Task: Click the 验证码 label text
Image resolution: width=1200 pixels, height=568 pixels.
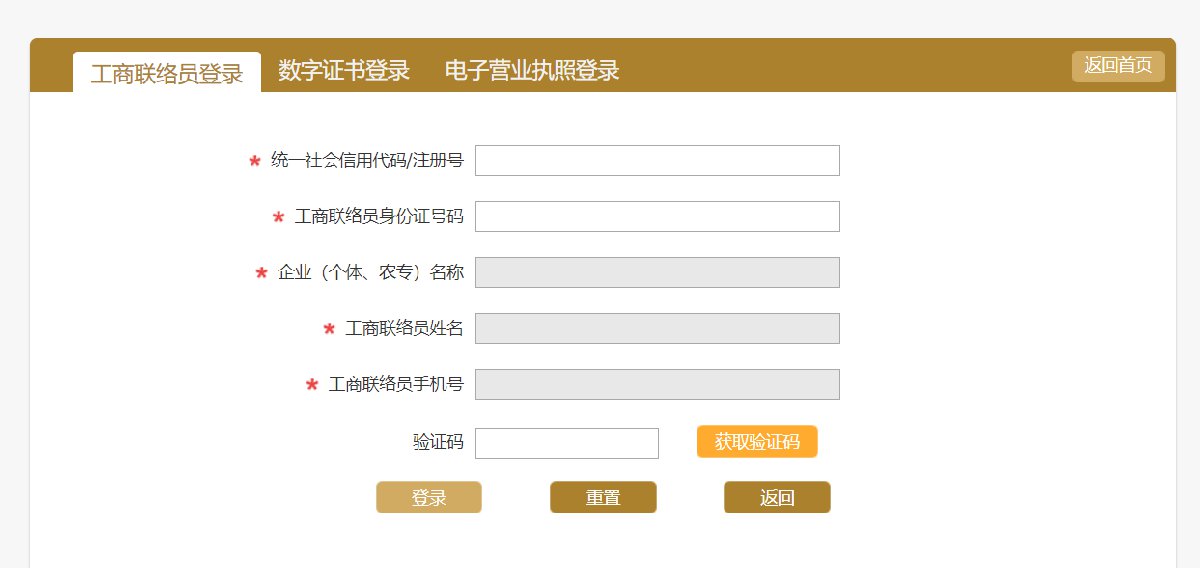Action: pos(438,442)
